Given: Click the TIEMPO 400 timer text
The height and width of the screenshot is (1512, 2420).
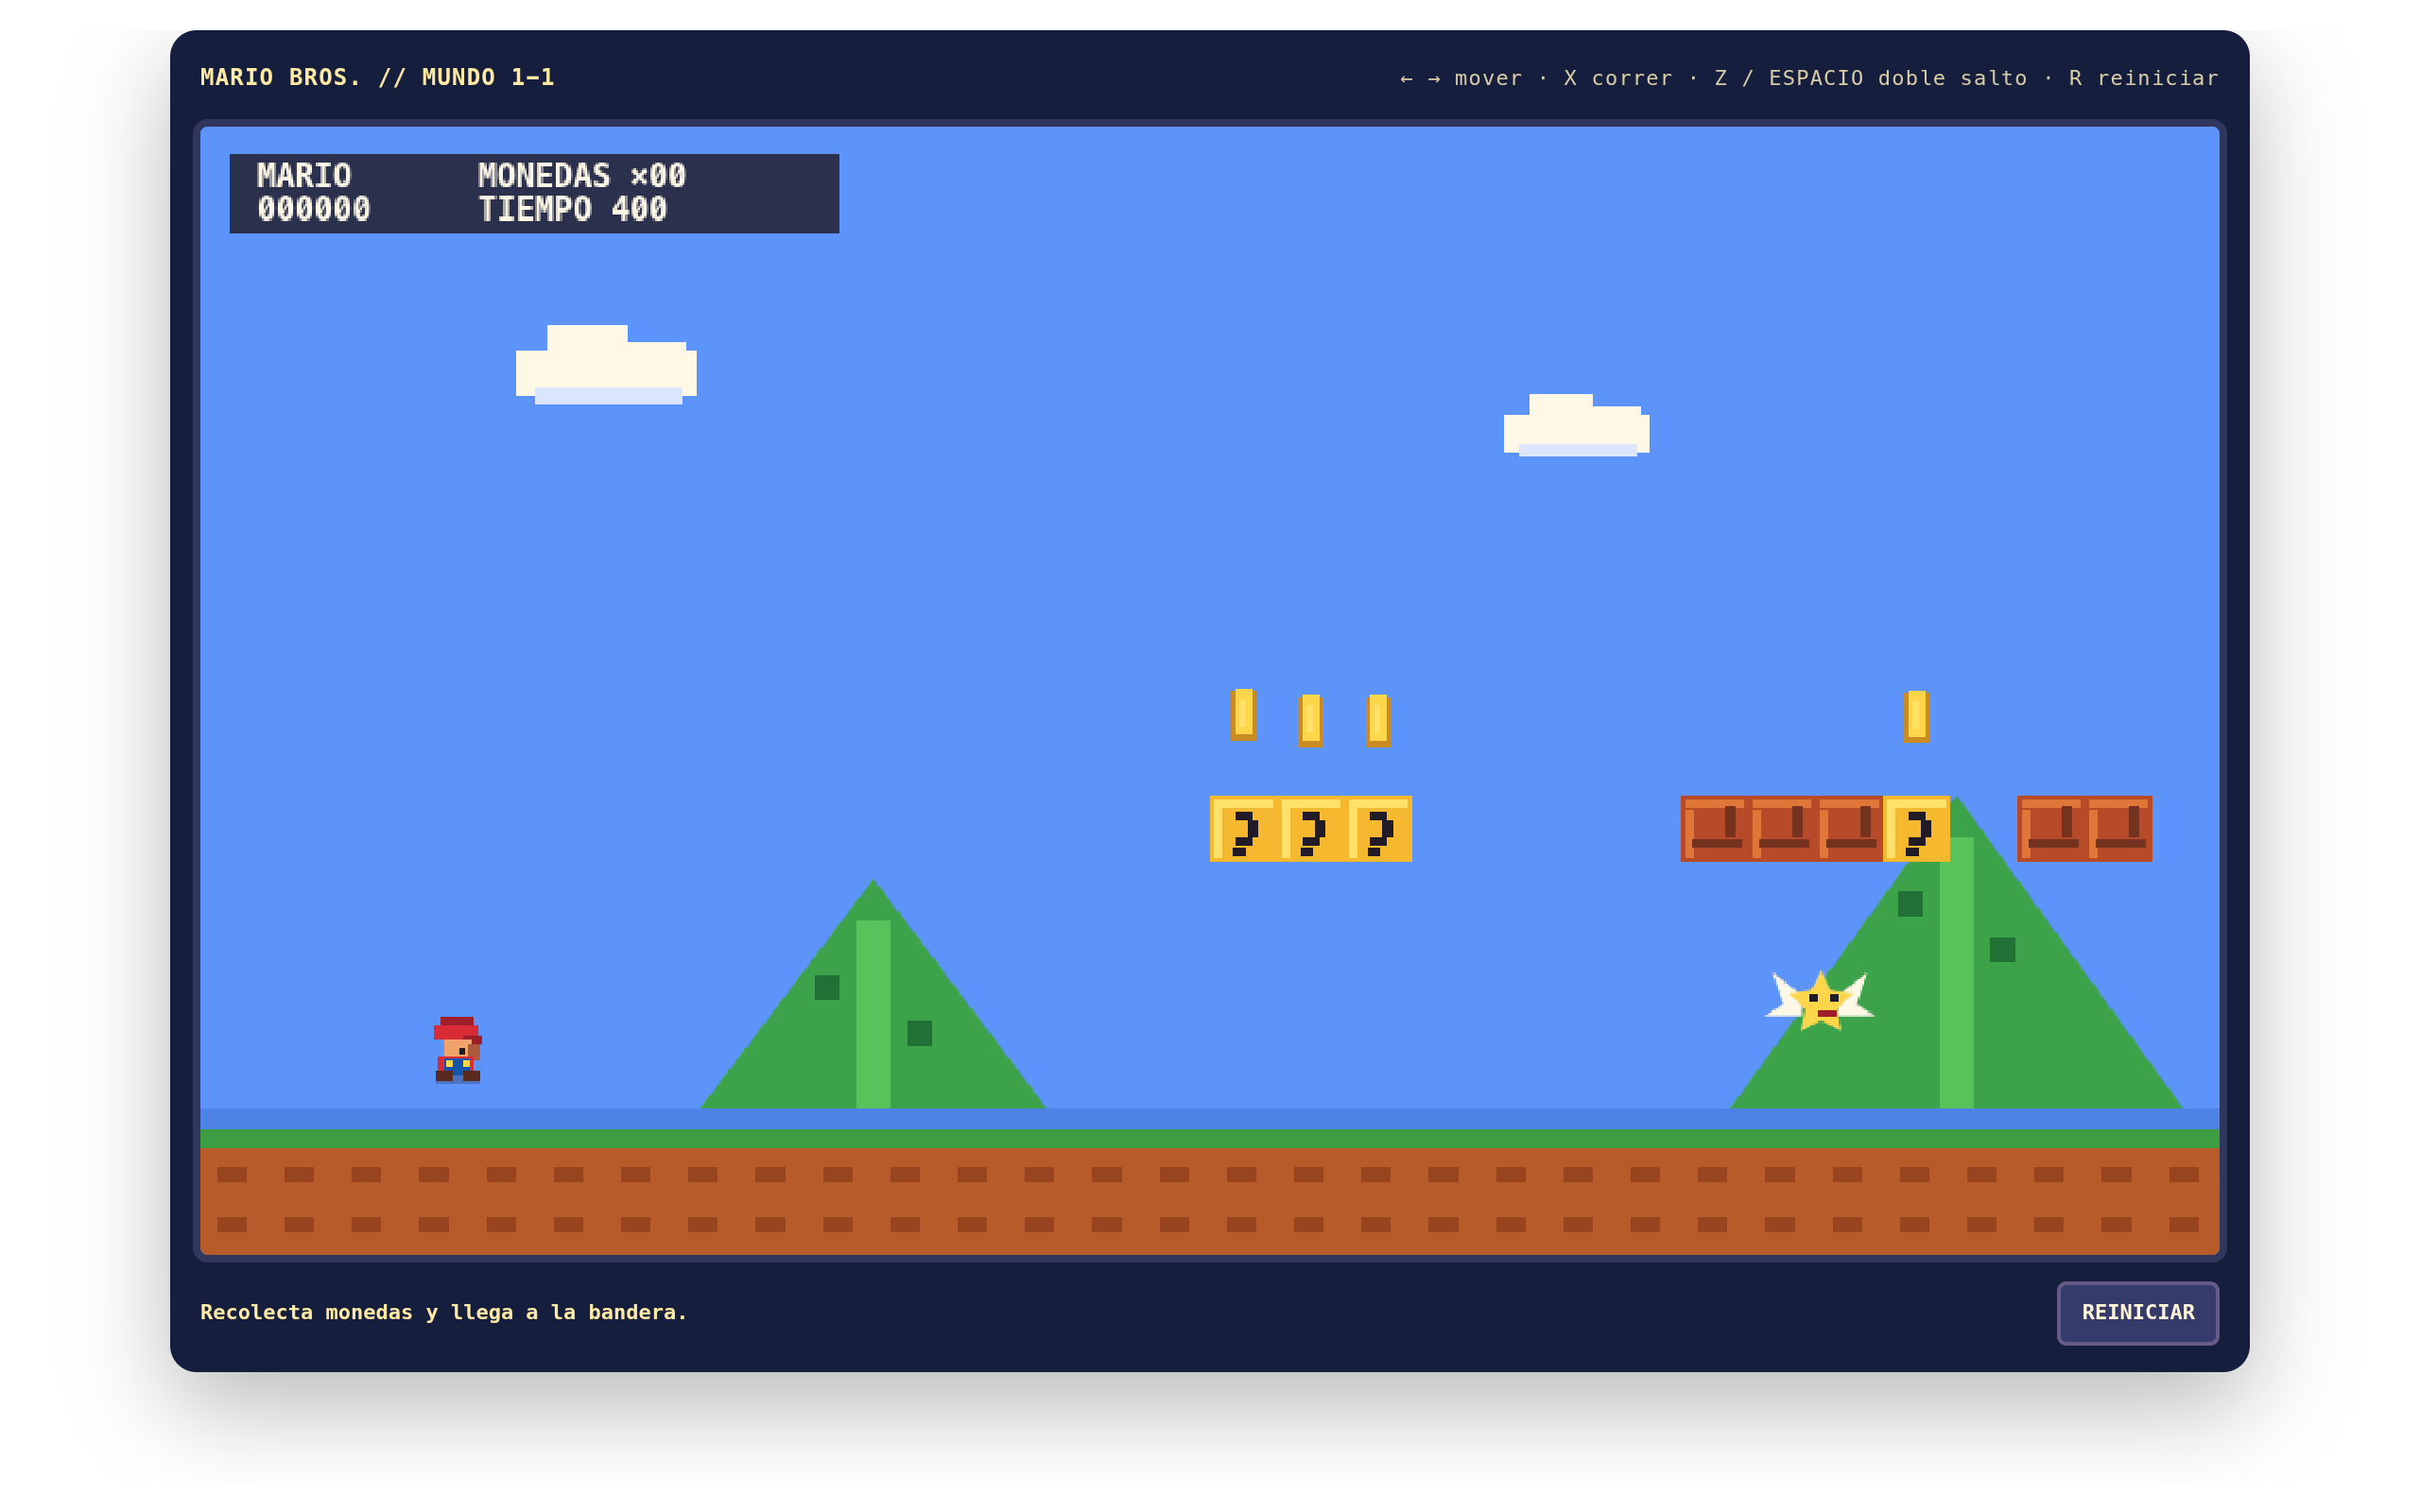Looking at the screenshot, I should tap(572, 209).
